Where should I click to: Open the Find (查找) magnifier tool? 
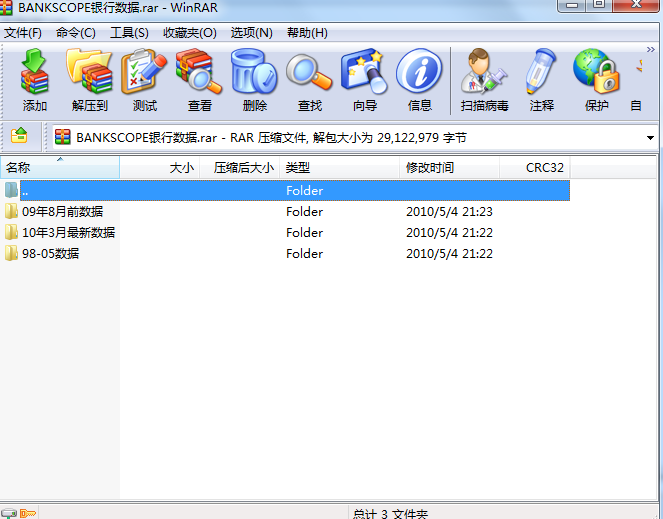310,80
